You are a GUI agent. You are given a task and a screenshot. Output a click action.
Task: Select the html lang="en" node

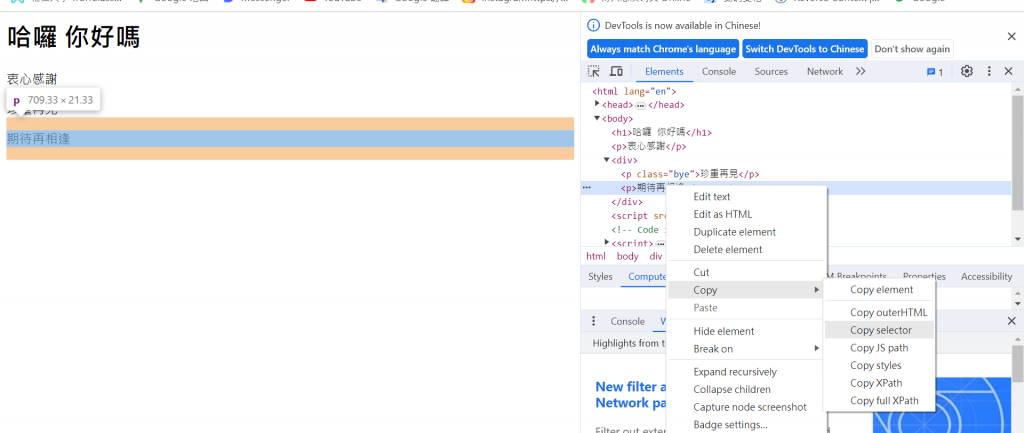(x=634, y=91)
